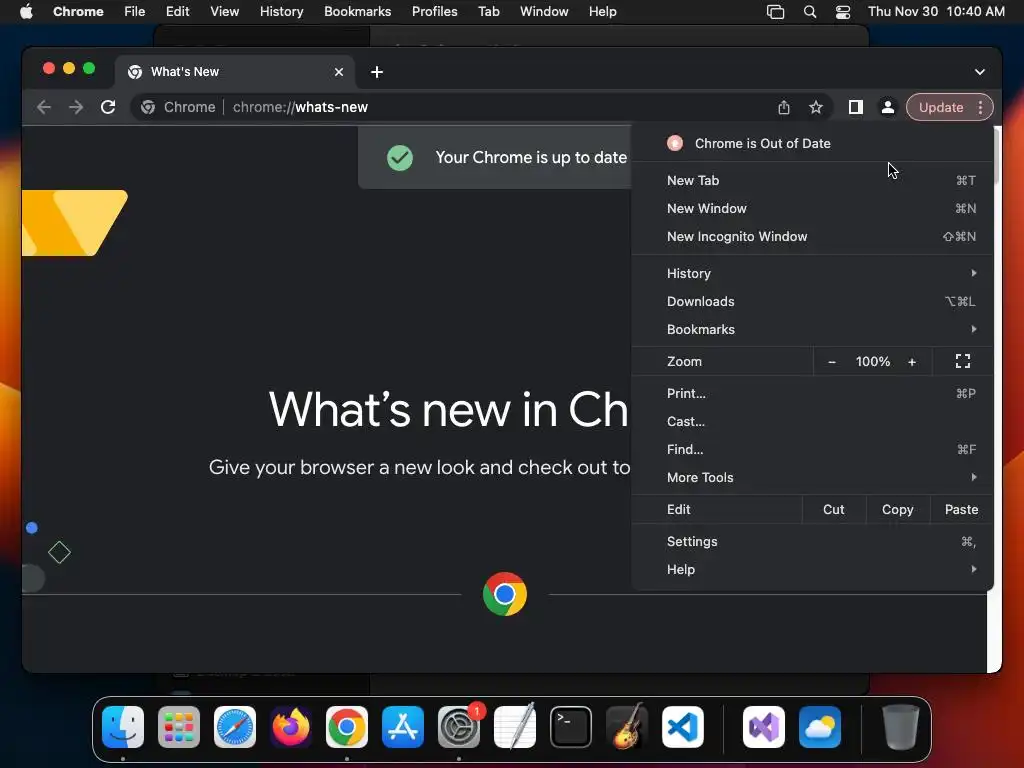1024x768 pixels.
Task: Open the Chrome app menu in menu bar
Action: point(78,12)
